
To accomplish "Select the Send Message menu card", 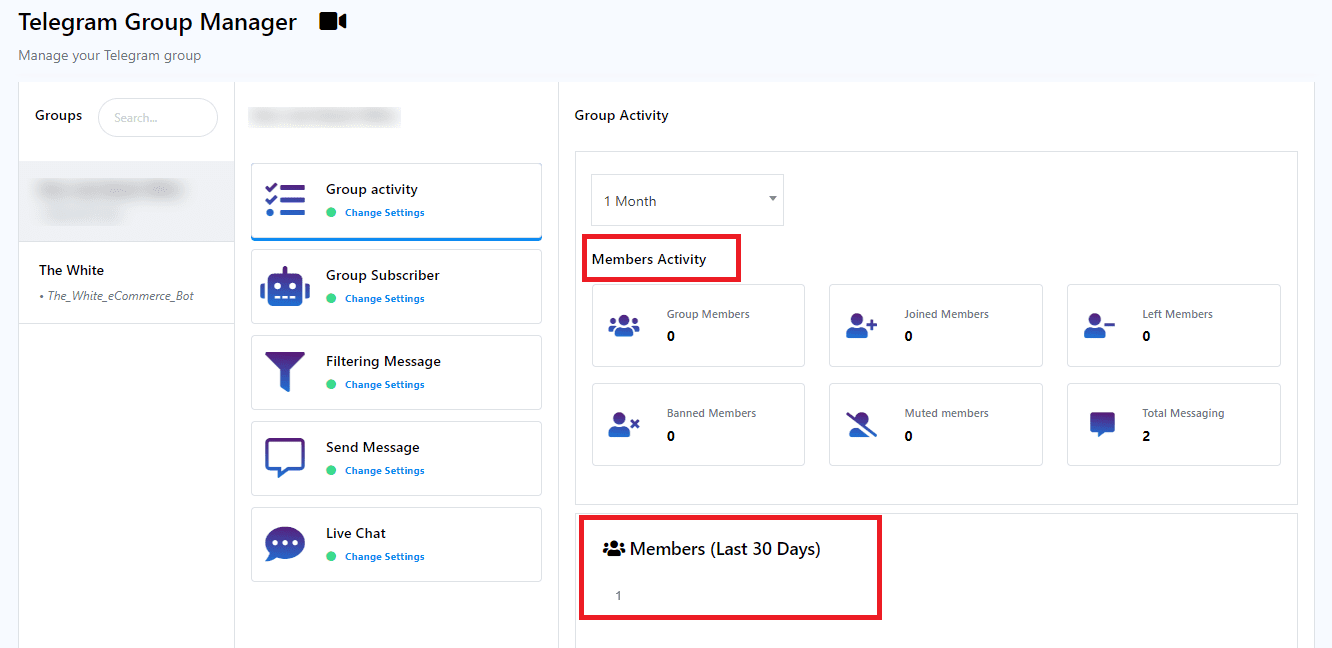I will coord(396,458).
